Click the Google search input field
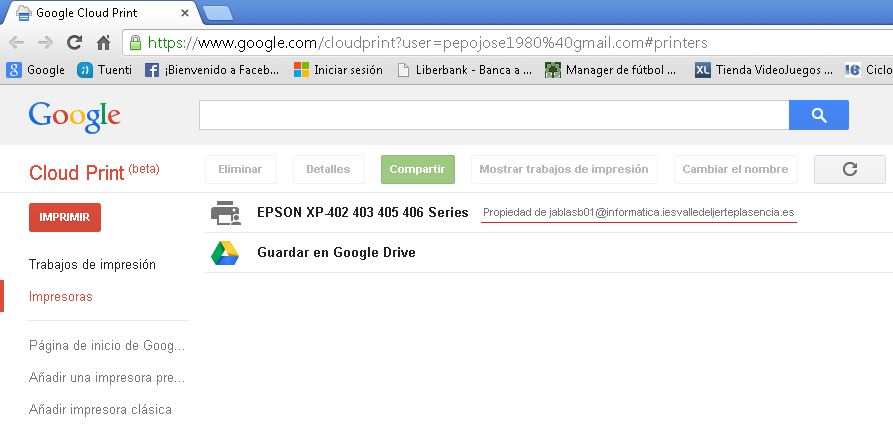The image size is (893, 432). point(494,115)
